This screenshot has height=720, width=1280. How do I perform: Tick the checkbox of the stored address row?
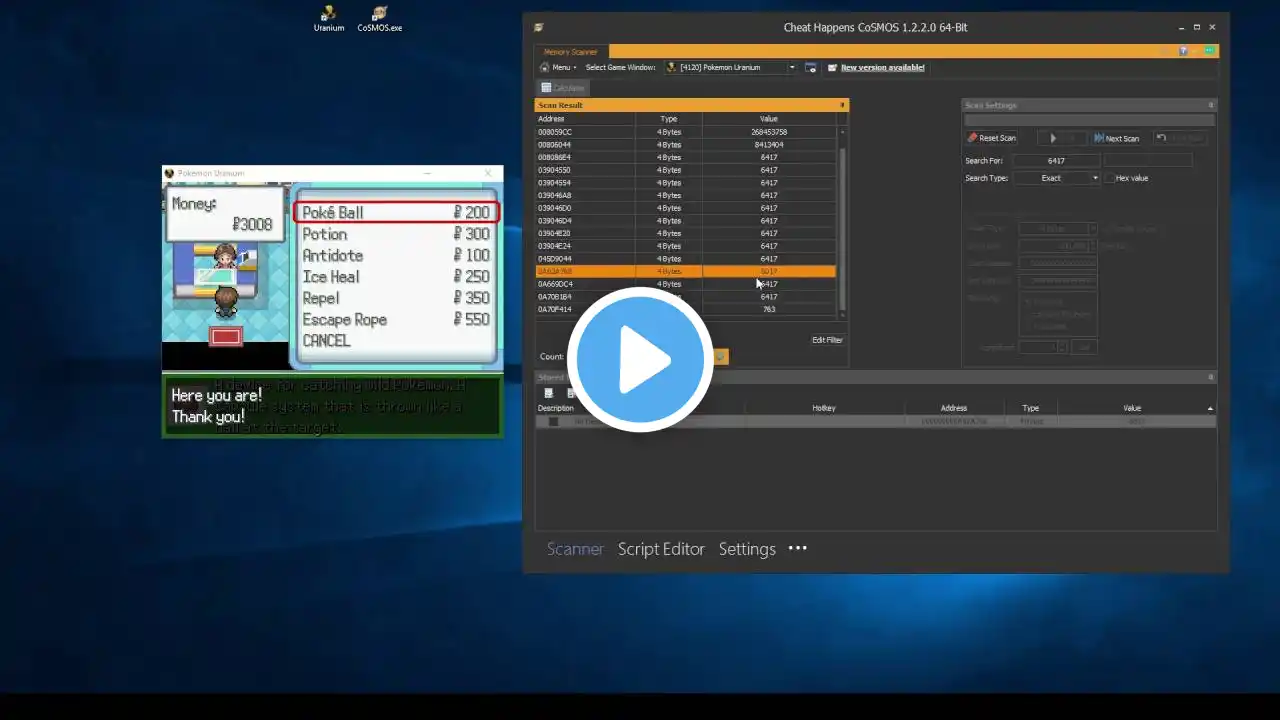[x=553, y=422]
